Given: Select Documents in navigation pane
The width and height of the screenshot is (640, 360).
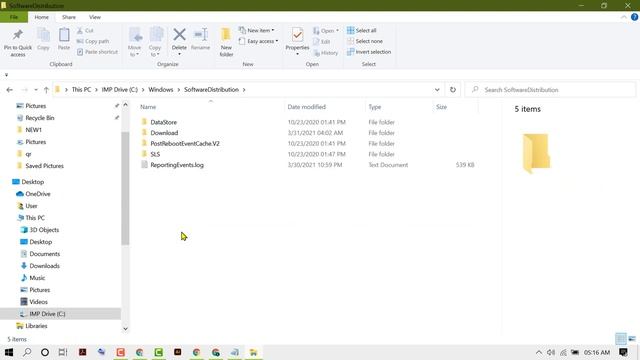Looking at the screenshot, I should tap(44, 254).
